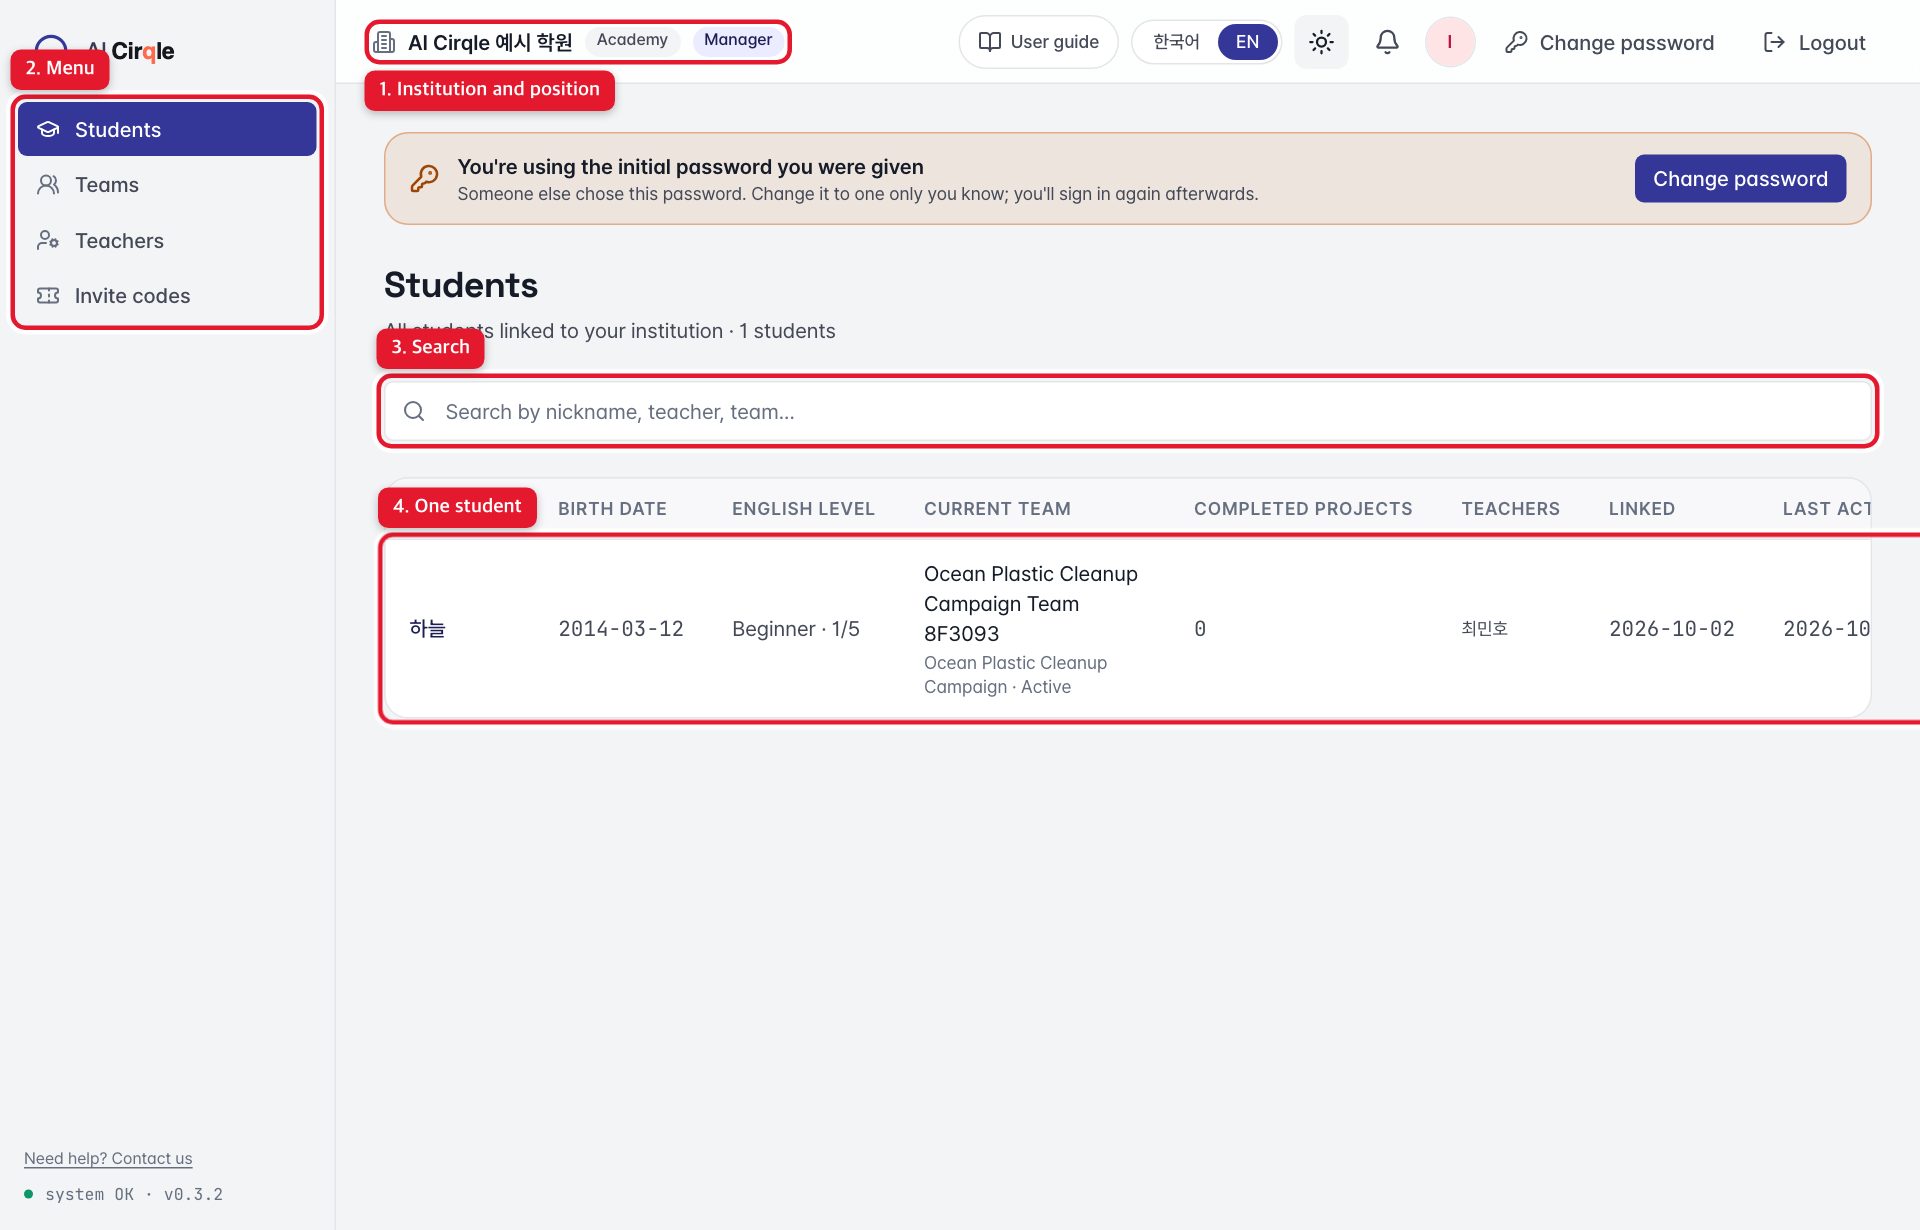Open the notifications bell
Viewport: 1920px width, 1230px height.
point(1387,42)
